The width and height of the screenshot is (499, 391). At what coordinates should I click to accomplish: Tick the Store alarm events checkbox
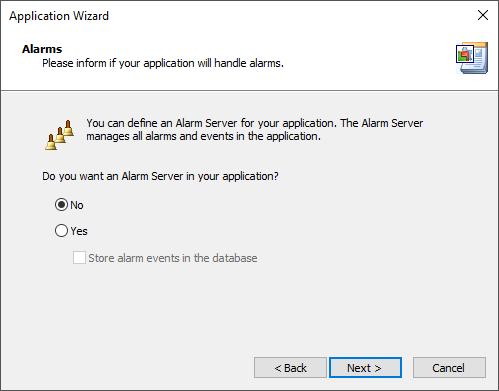[x=79, y=258]
